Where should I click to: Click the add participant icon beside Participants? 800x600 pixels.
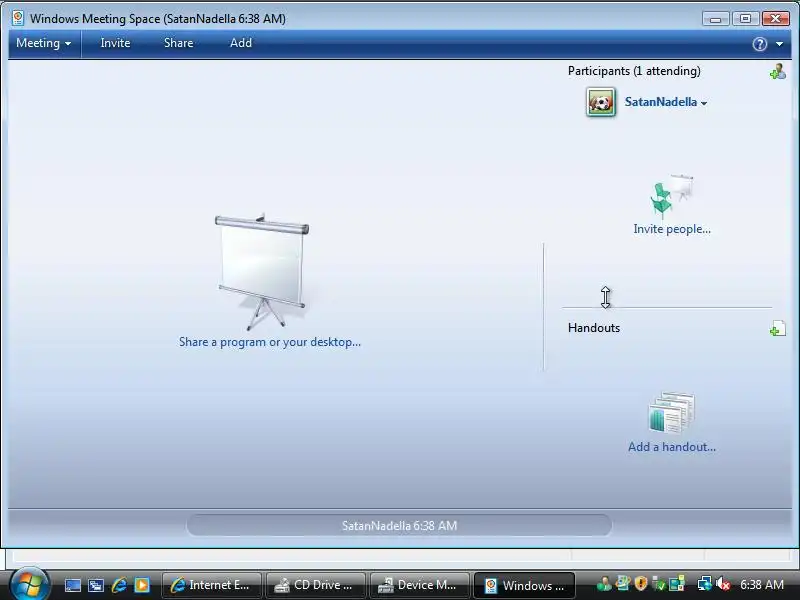(778, 71)
